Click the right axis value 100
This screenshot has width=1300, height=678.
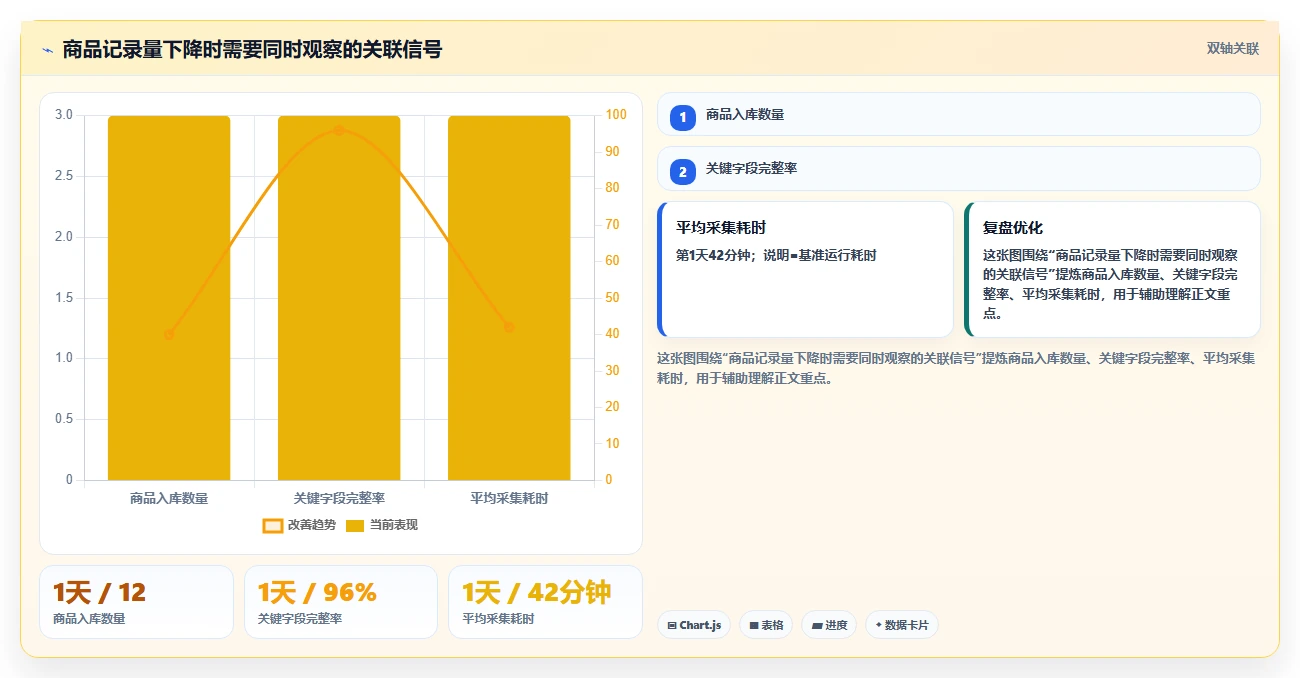[x=617, y=115]
